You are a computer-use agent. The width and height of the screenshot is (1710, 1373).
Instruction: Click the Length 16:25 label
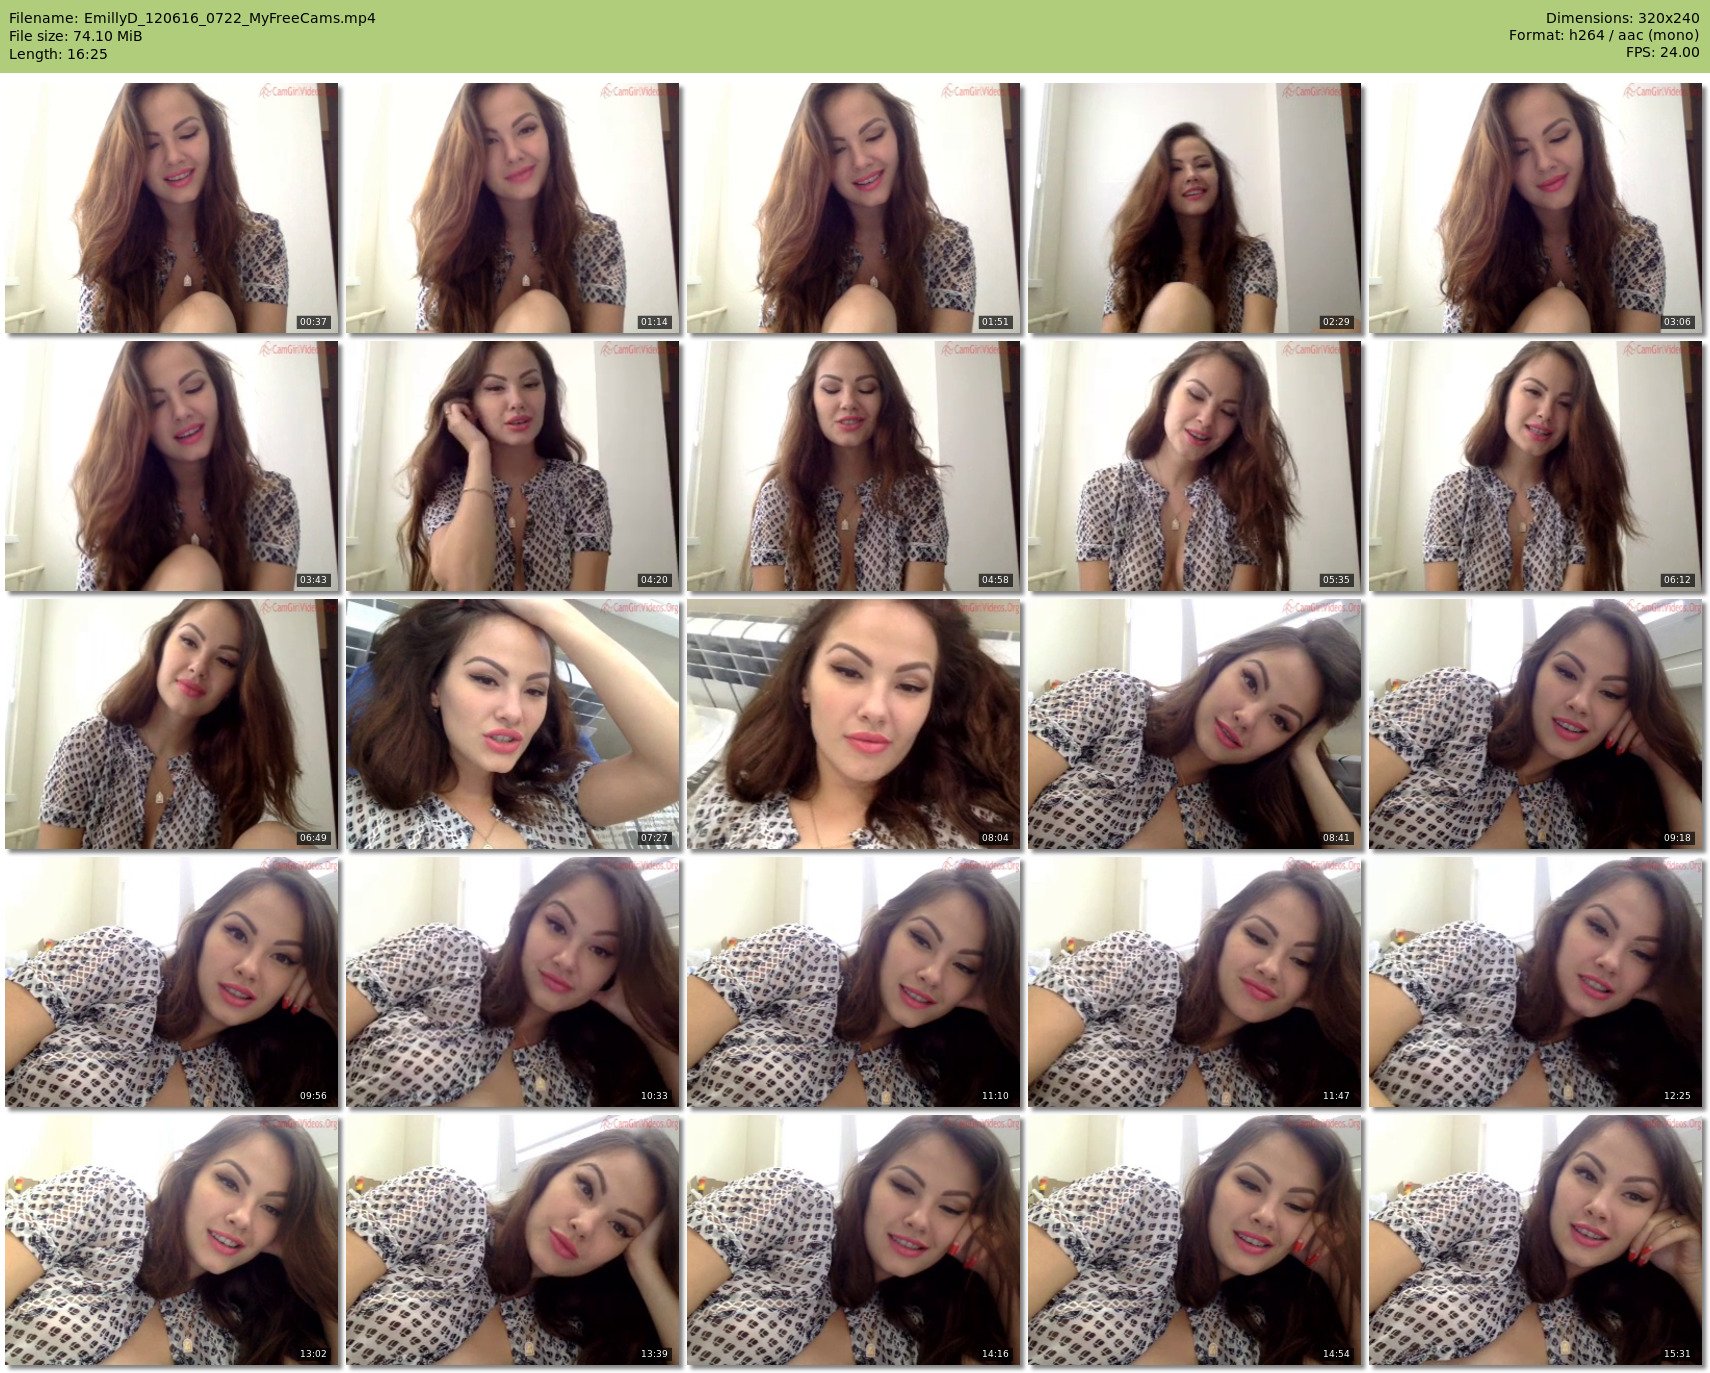58,54
